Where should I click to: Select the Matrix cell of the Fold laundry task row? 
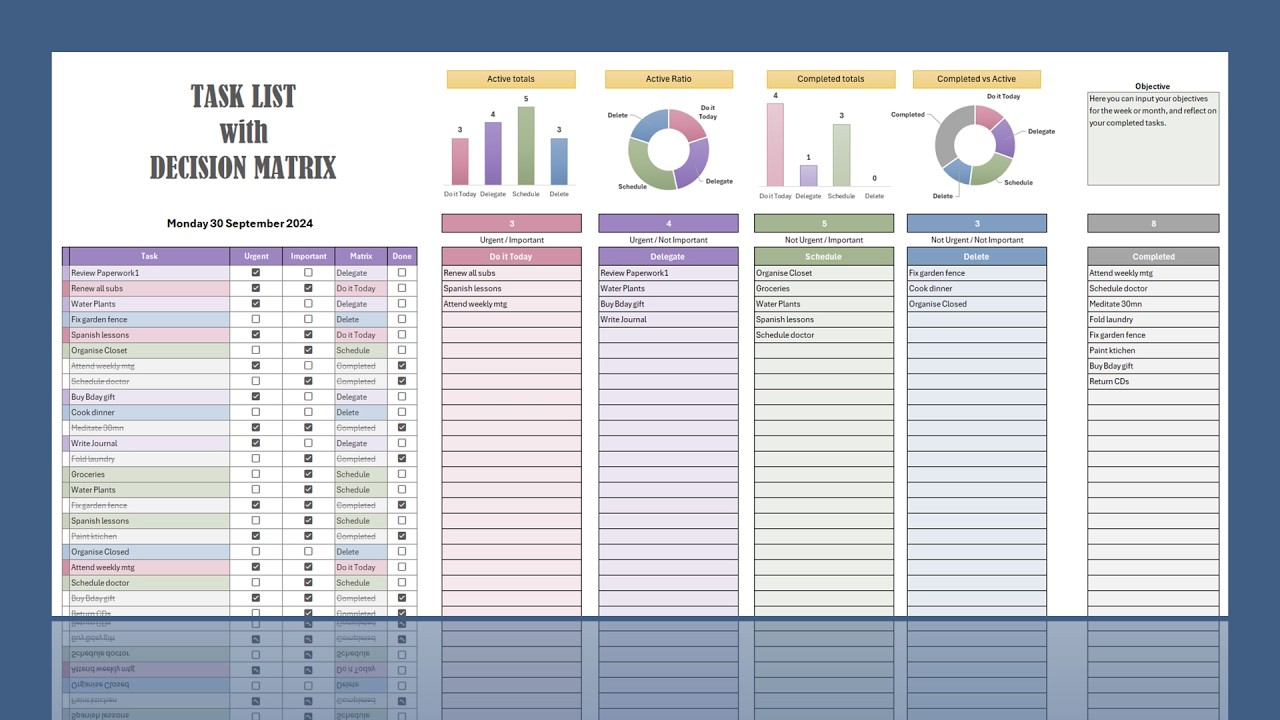coord(361,458)
